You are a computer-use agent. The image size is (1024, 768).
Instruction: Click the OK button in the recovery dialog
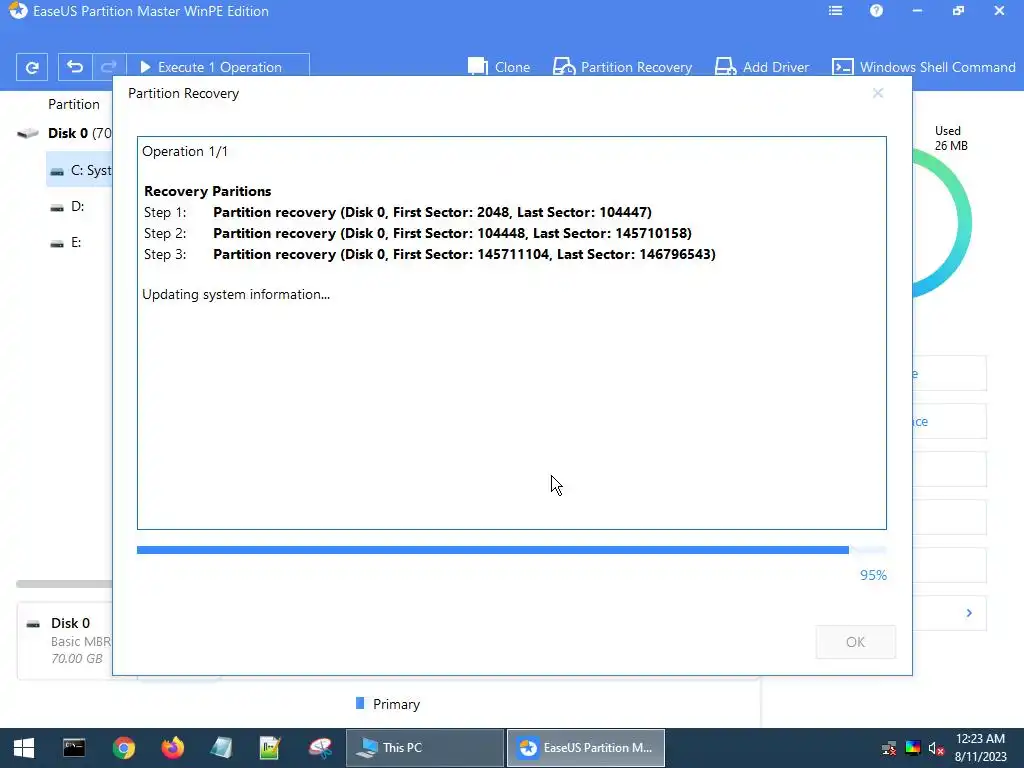[856, 642]
